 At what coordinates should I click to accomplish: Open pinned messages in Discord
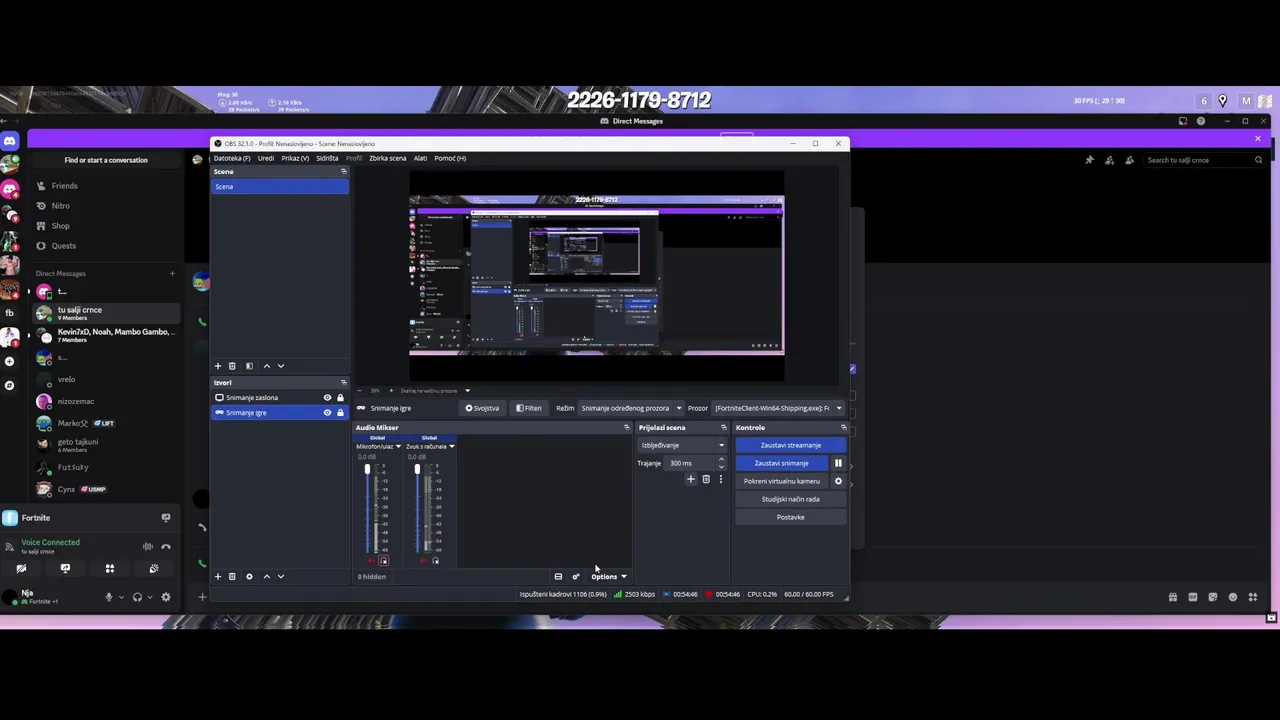tap(1089, 160)
